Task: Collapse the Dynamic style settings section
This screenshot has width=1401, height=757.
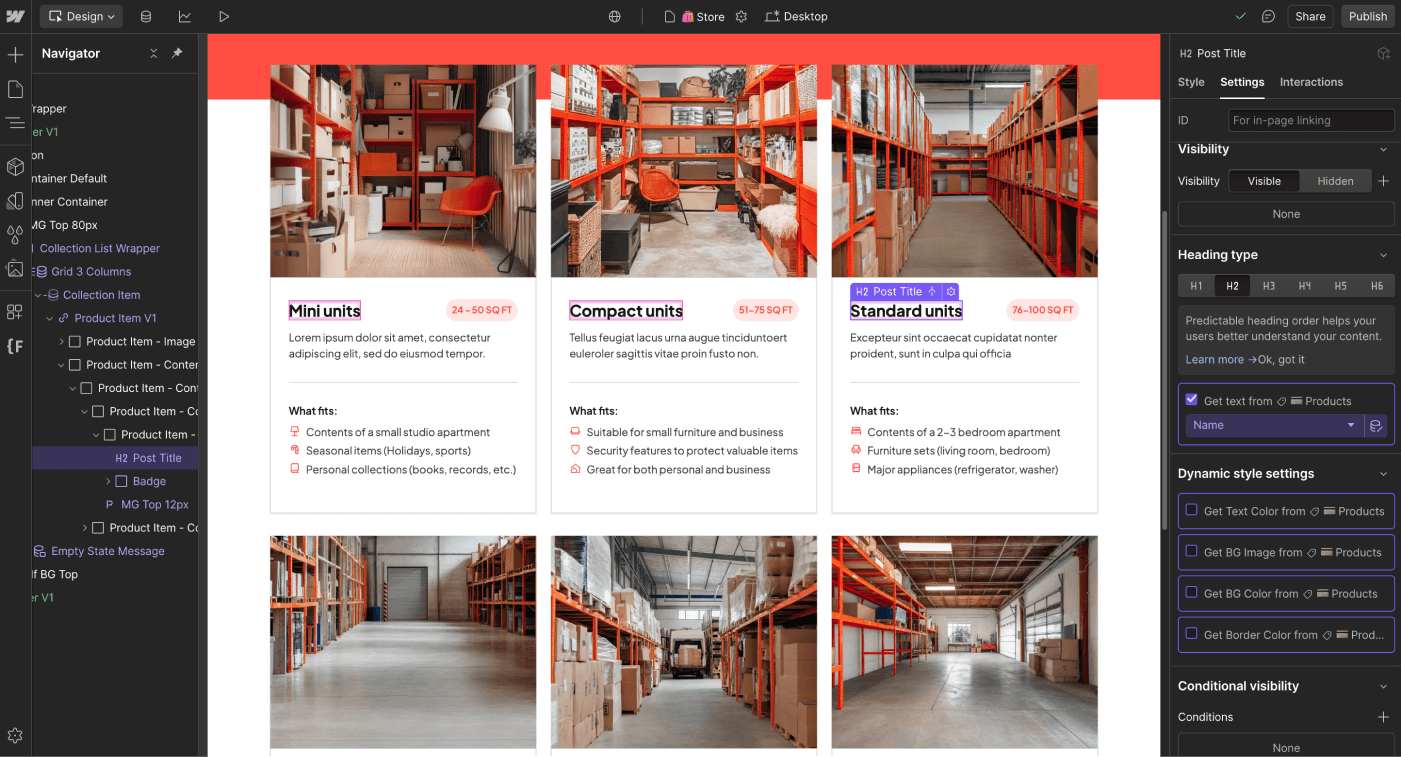Action: 1384,473
